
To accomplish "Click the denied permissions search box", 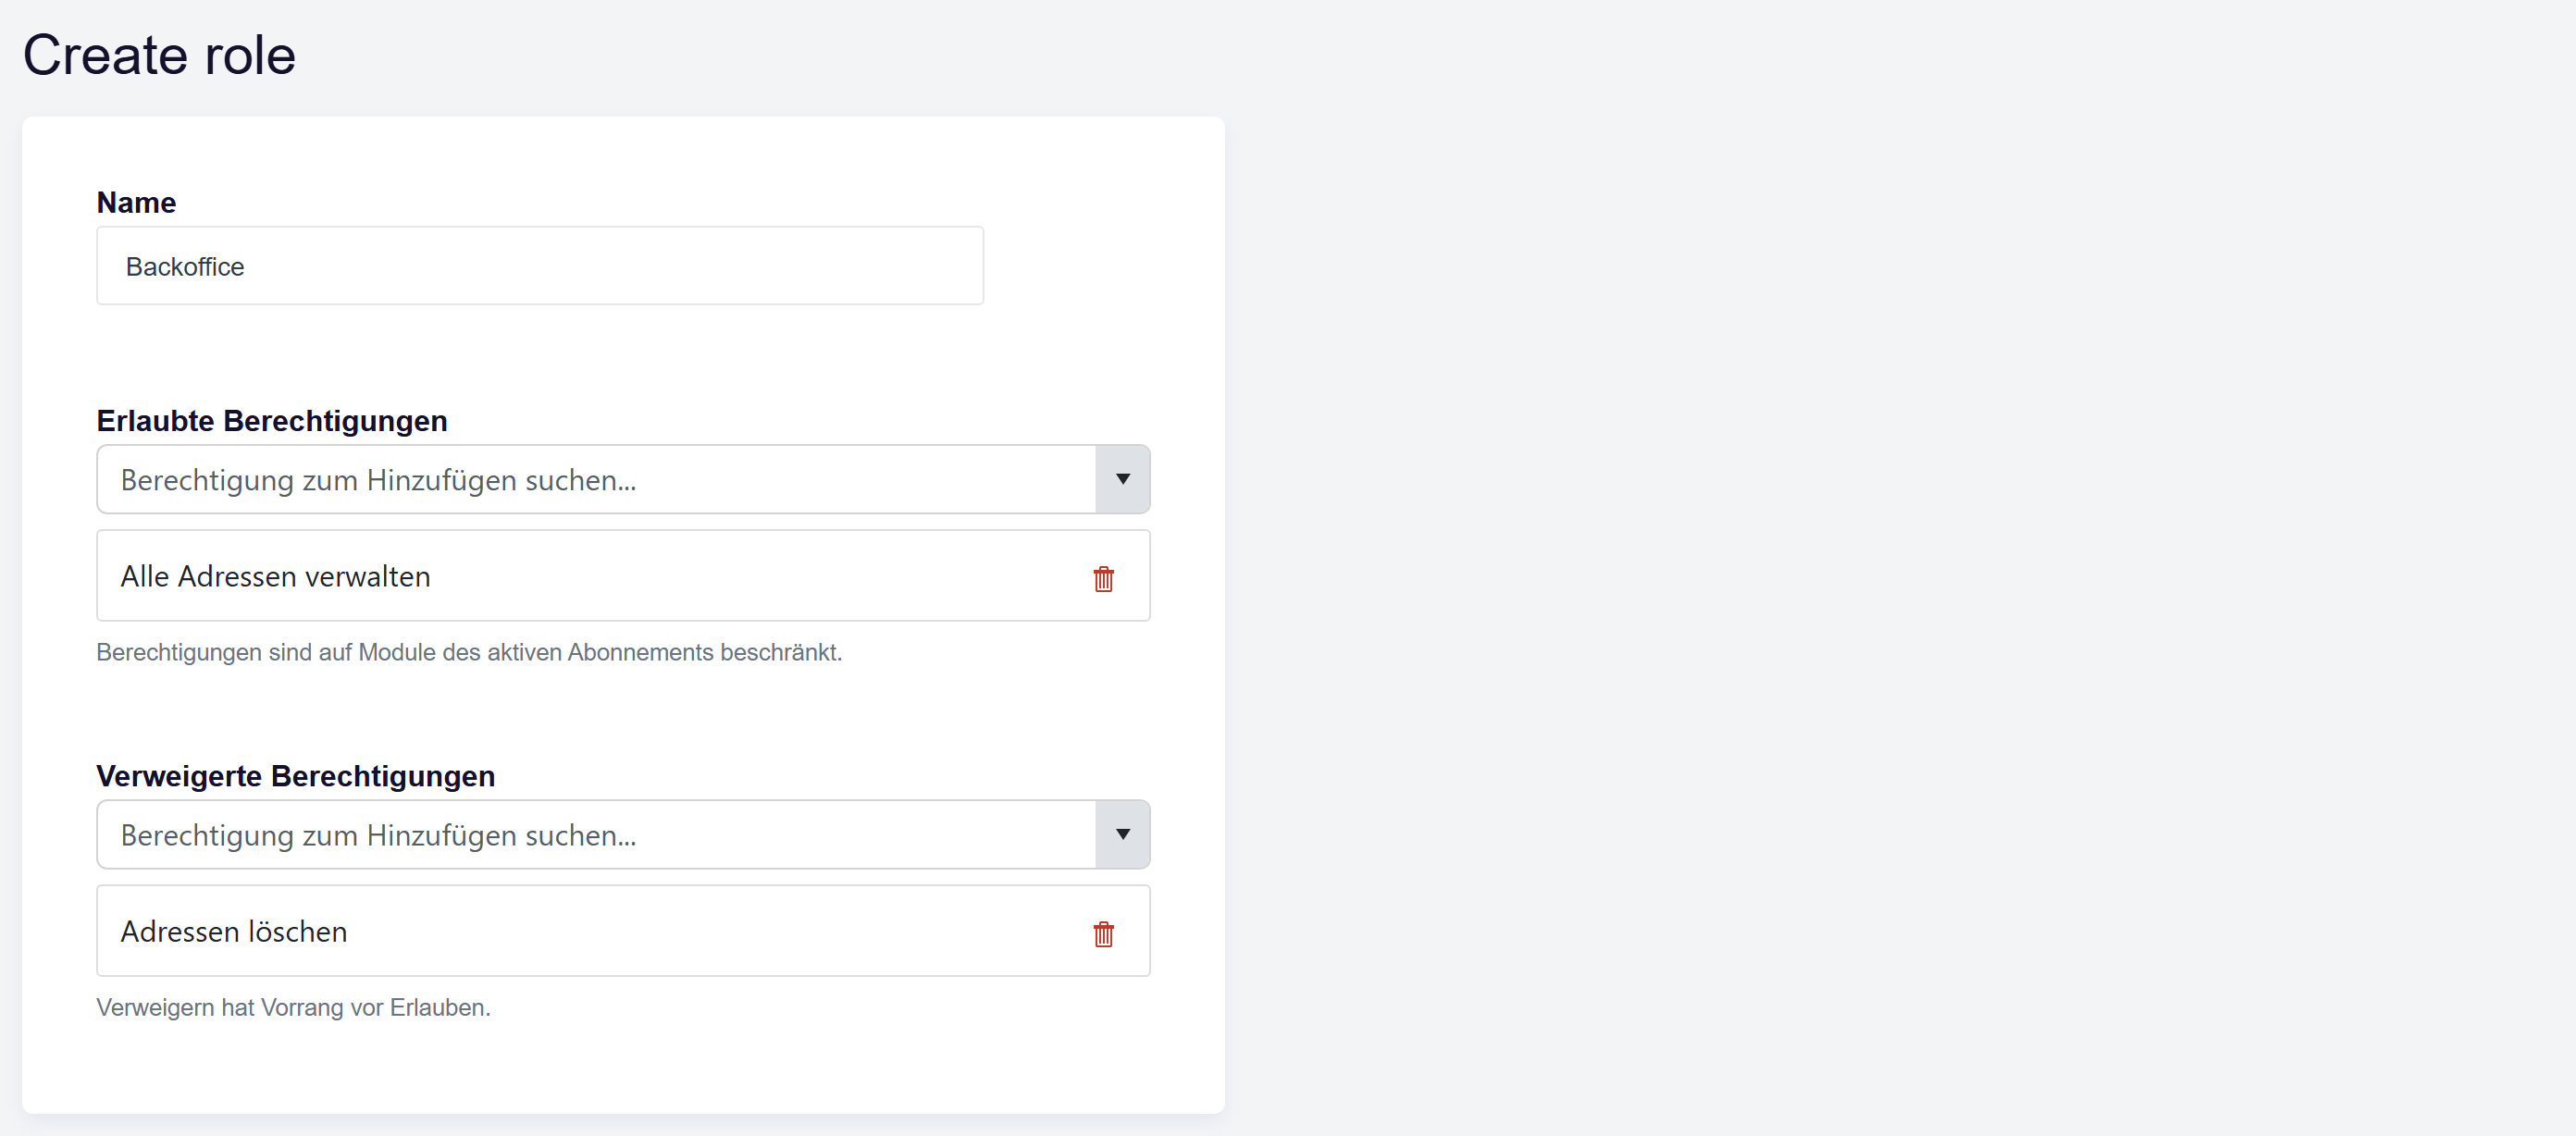I will coord(597,834).
